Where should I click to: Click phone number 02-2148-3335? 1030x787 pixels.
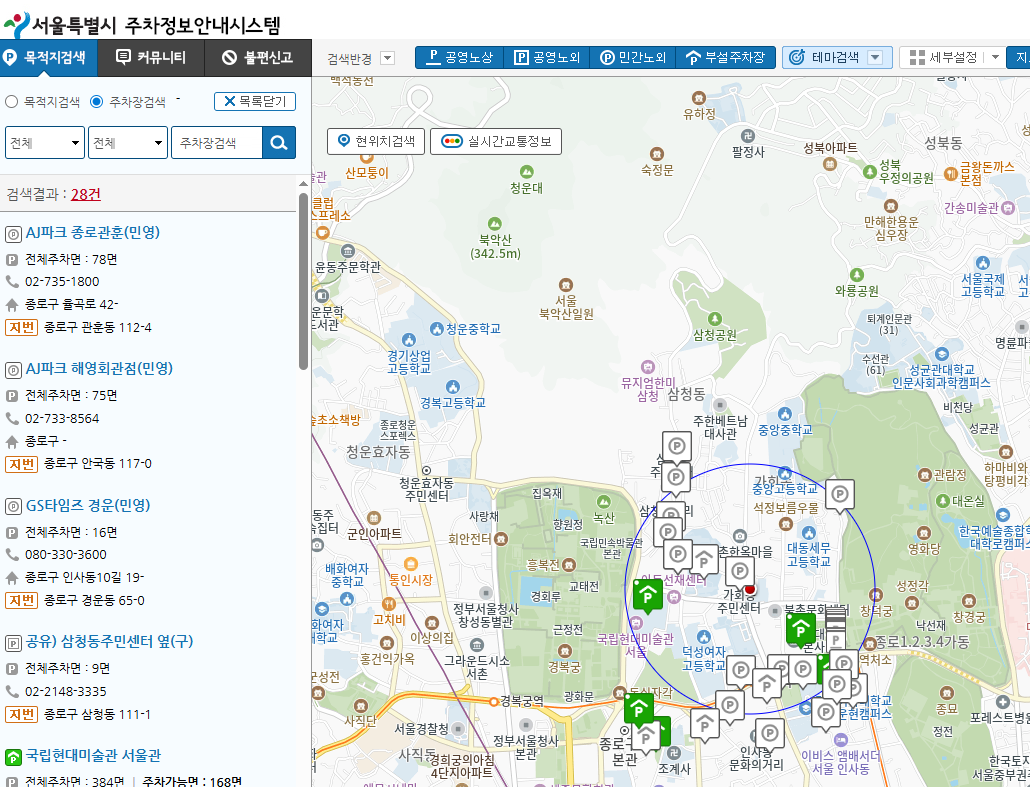click(66, 691)
